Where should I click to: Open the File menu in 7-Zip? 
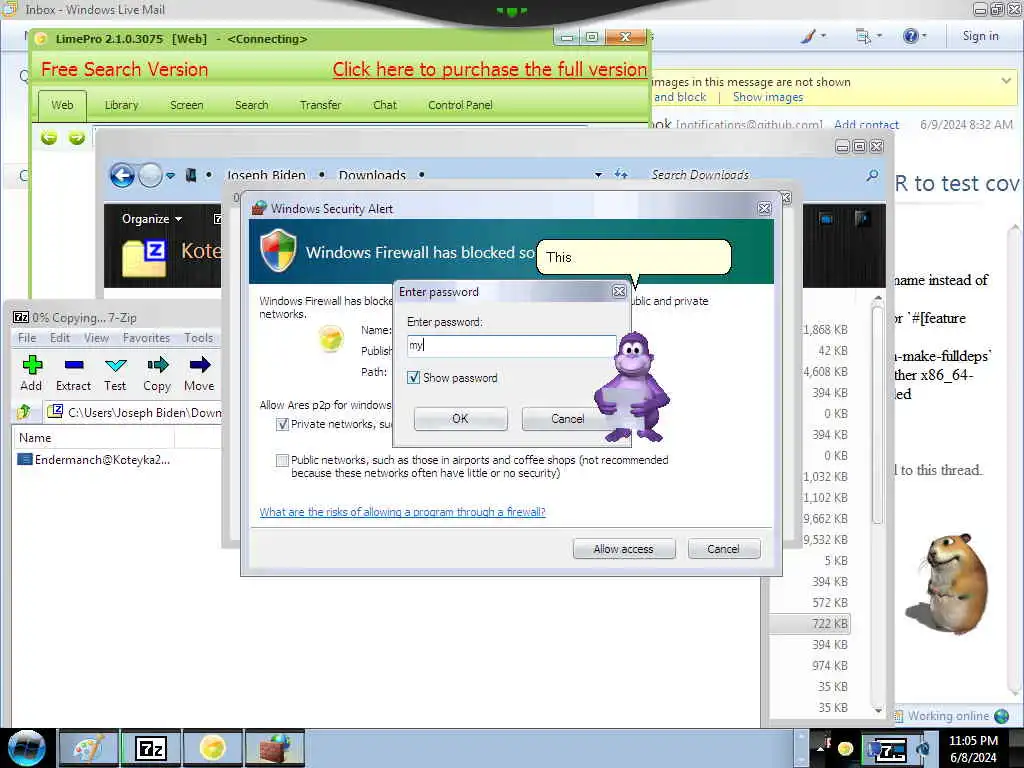coord(27,338)
